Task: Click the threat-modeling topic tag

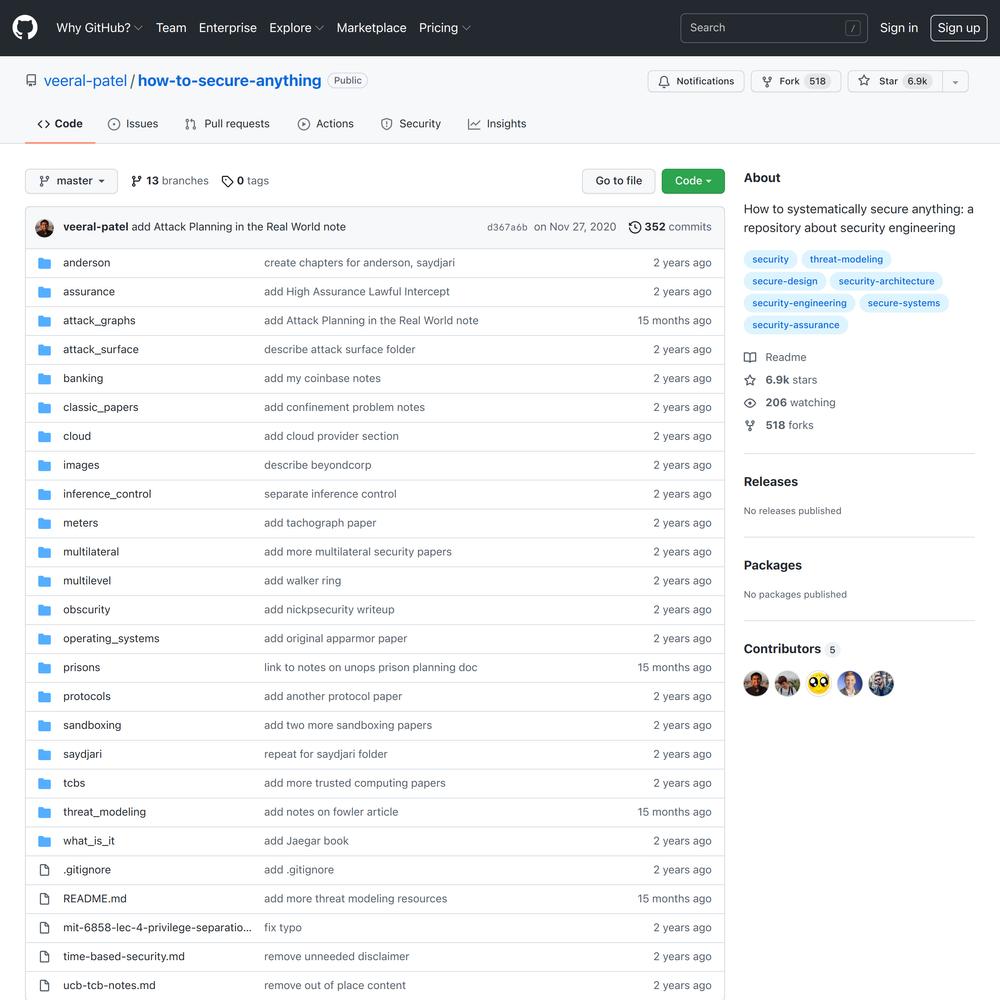Action: 846,260
